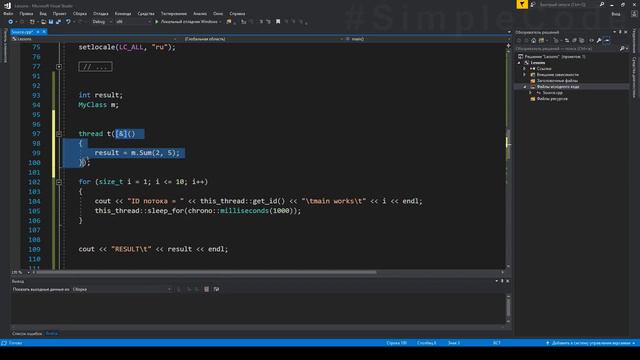Click the editor horizontal scrollbar thumb
The width and height of the screenshot is (640, 360).
(207, 272)
